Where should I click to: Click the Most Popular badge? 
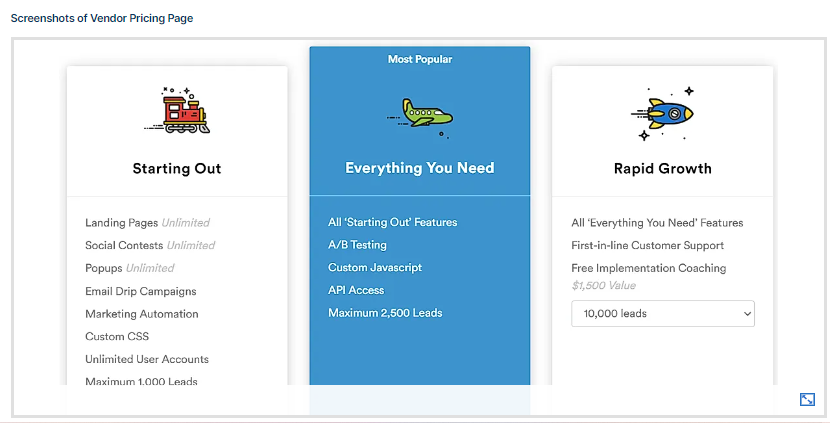pyautogui.click(x=420, y=59)
